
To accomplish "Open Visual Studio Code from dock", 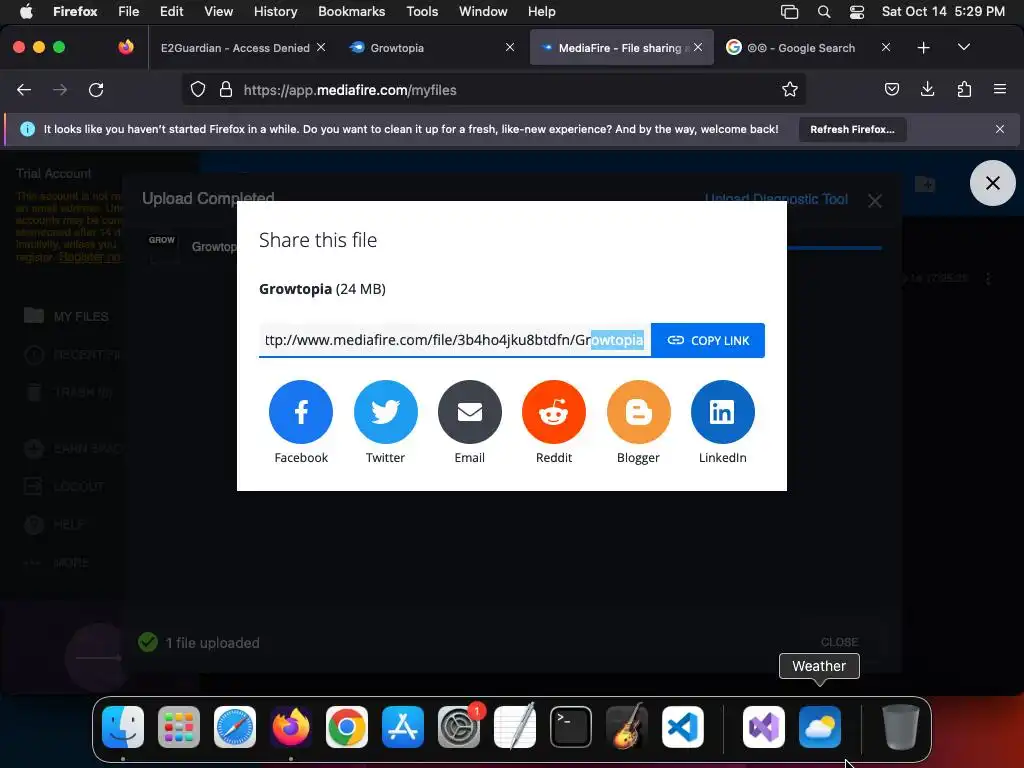I will (682, 727).
